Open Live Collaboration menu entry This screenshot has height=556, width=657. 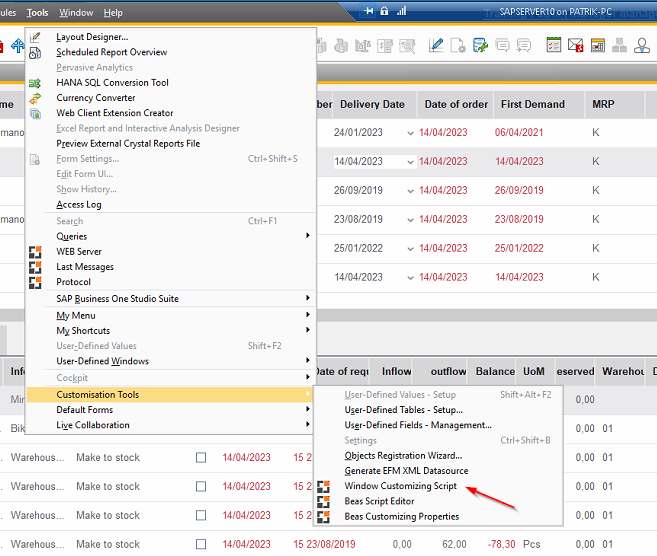(x=93, y=425)
